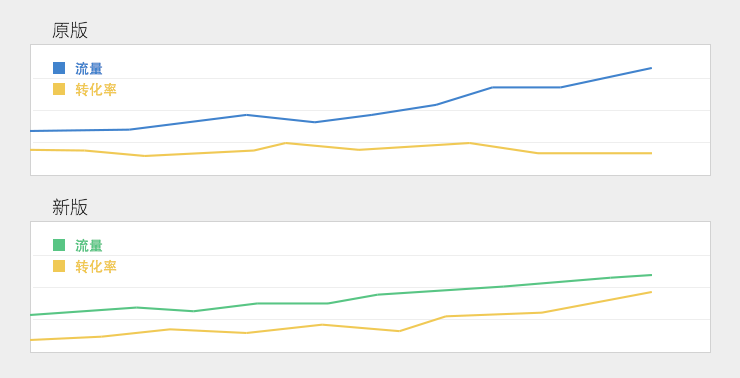This screenshot has width=740, height=378.
Task: Select the green 流量 legend label
Action: click(89, 245)
